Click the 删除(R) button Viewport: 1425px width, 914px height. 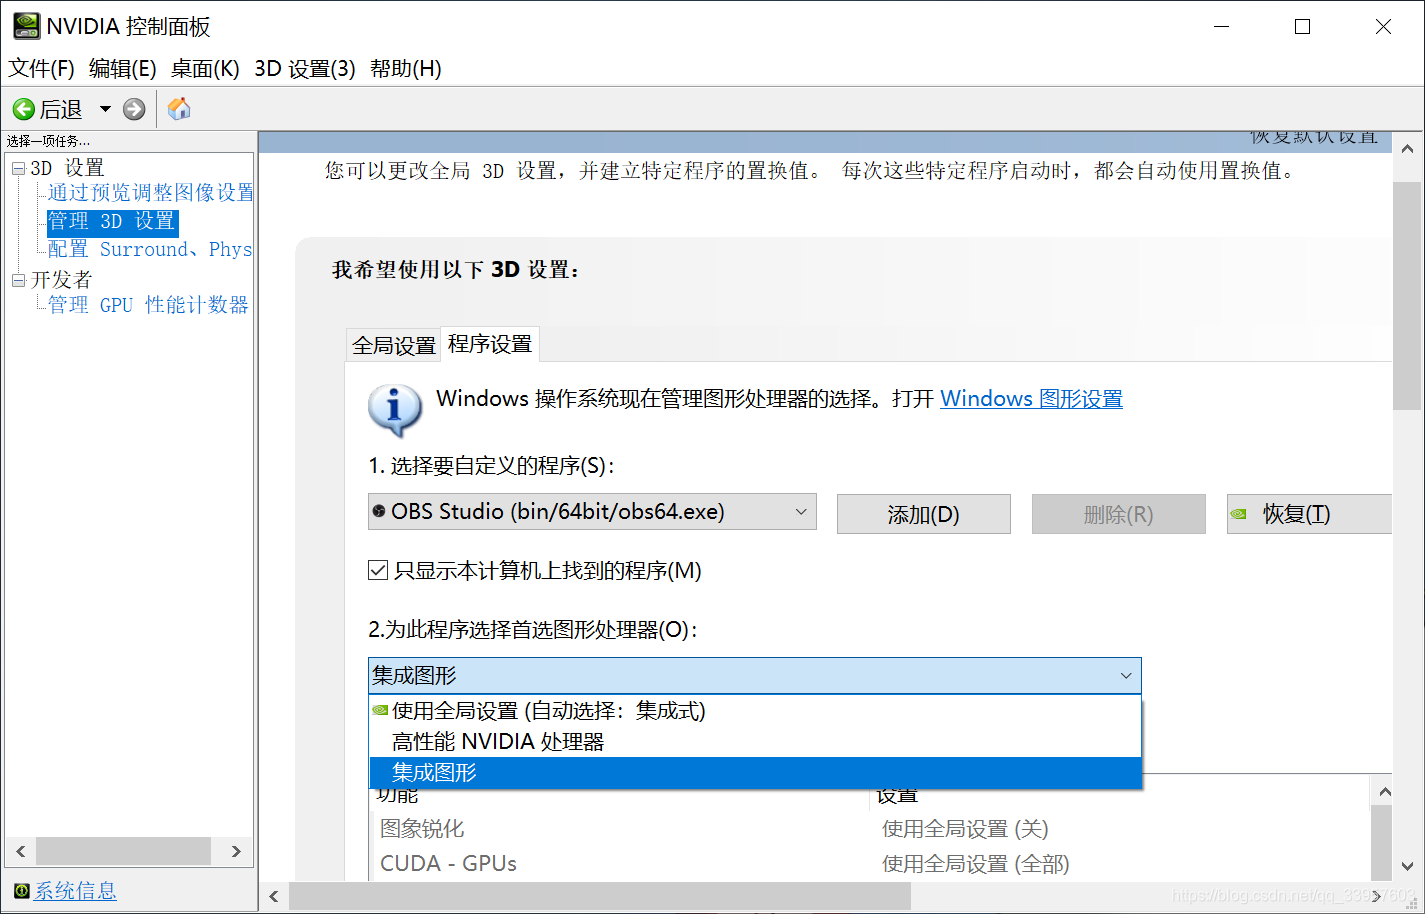pyautogui.click(x=1118, y=514)
